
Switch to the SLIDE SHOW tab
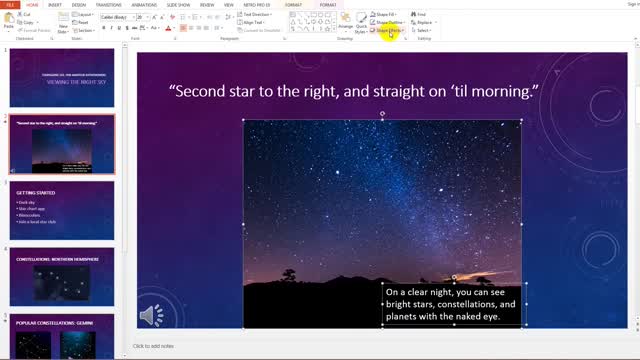(178, 5)
